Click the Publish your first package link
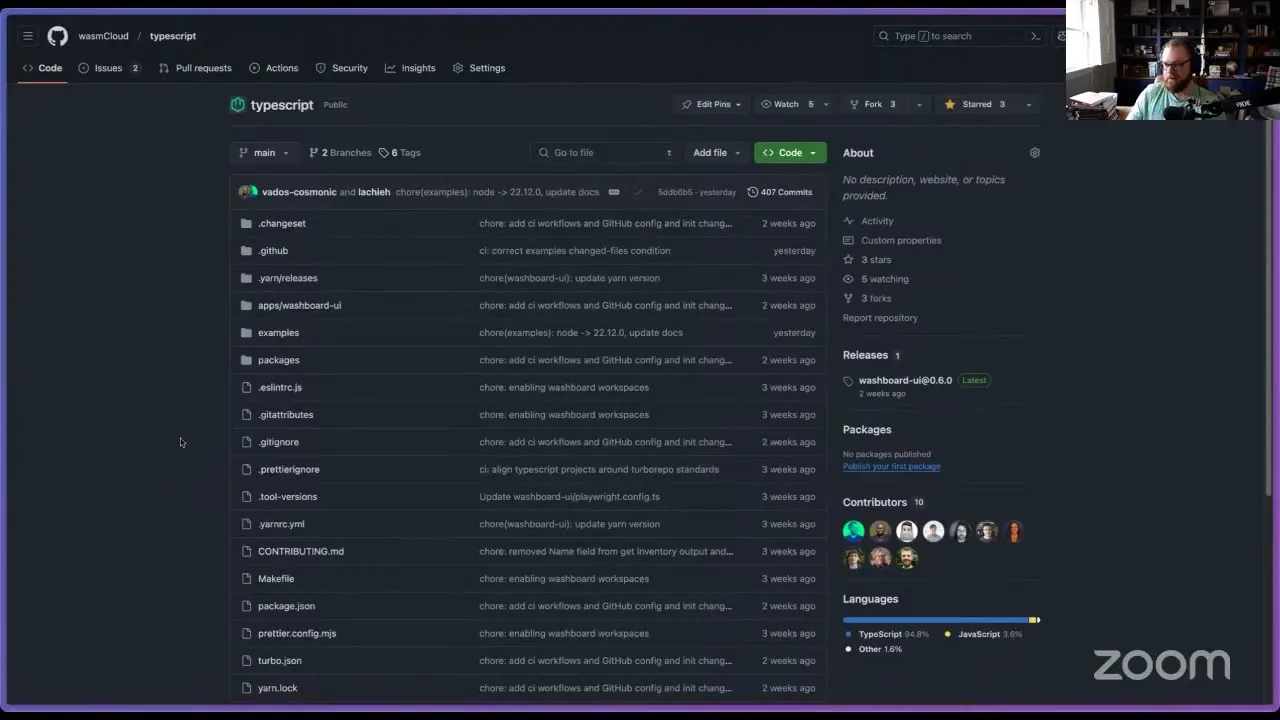Image resolution: width=1280 pixels, height=720 pixels. [892, 467]
